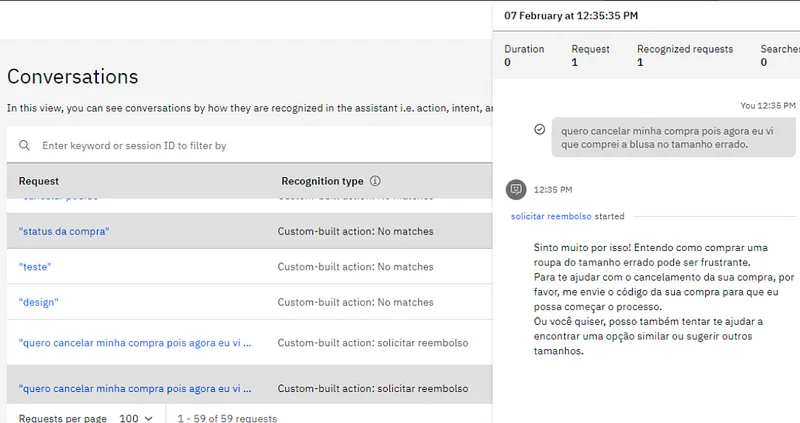This screenshot has width=800, height=423.
Task: Click the "solicitar reembolso" action link in the chat panel
Action: tap(550, 216)
